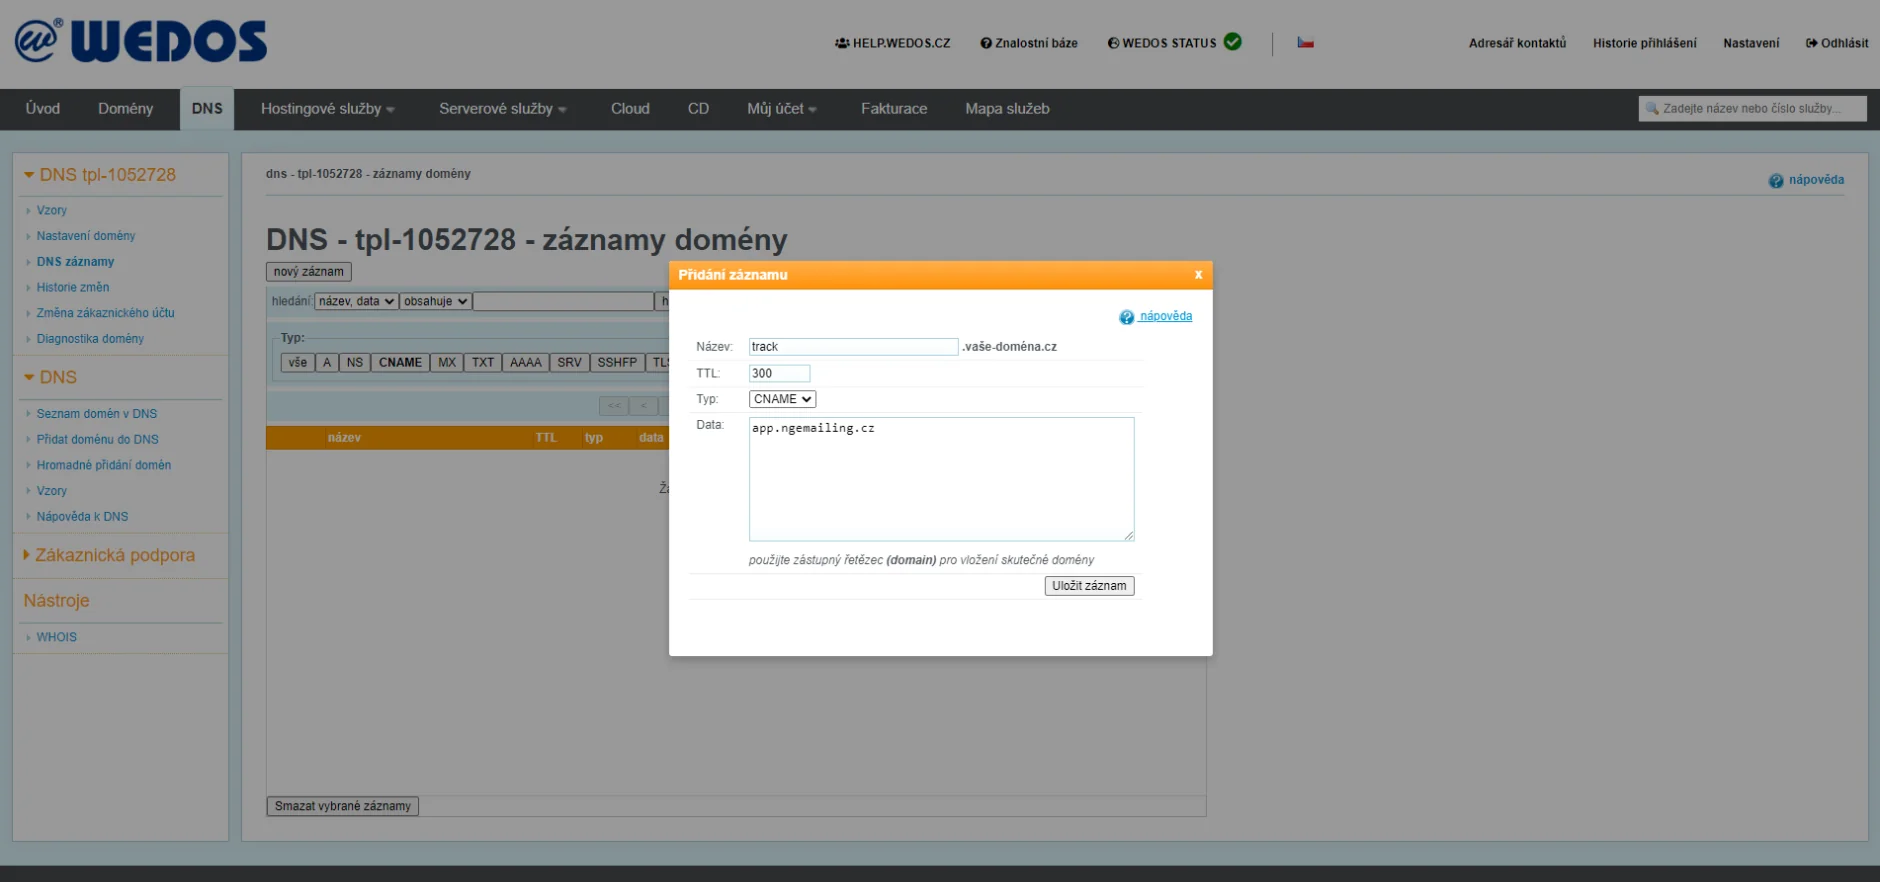1880x882 pixels.
Task: Click the help icon inside the dialog
Action: click(x=1127, y=317)
